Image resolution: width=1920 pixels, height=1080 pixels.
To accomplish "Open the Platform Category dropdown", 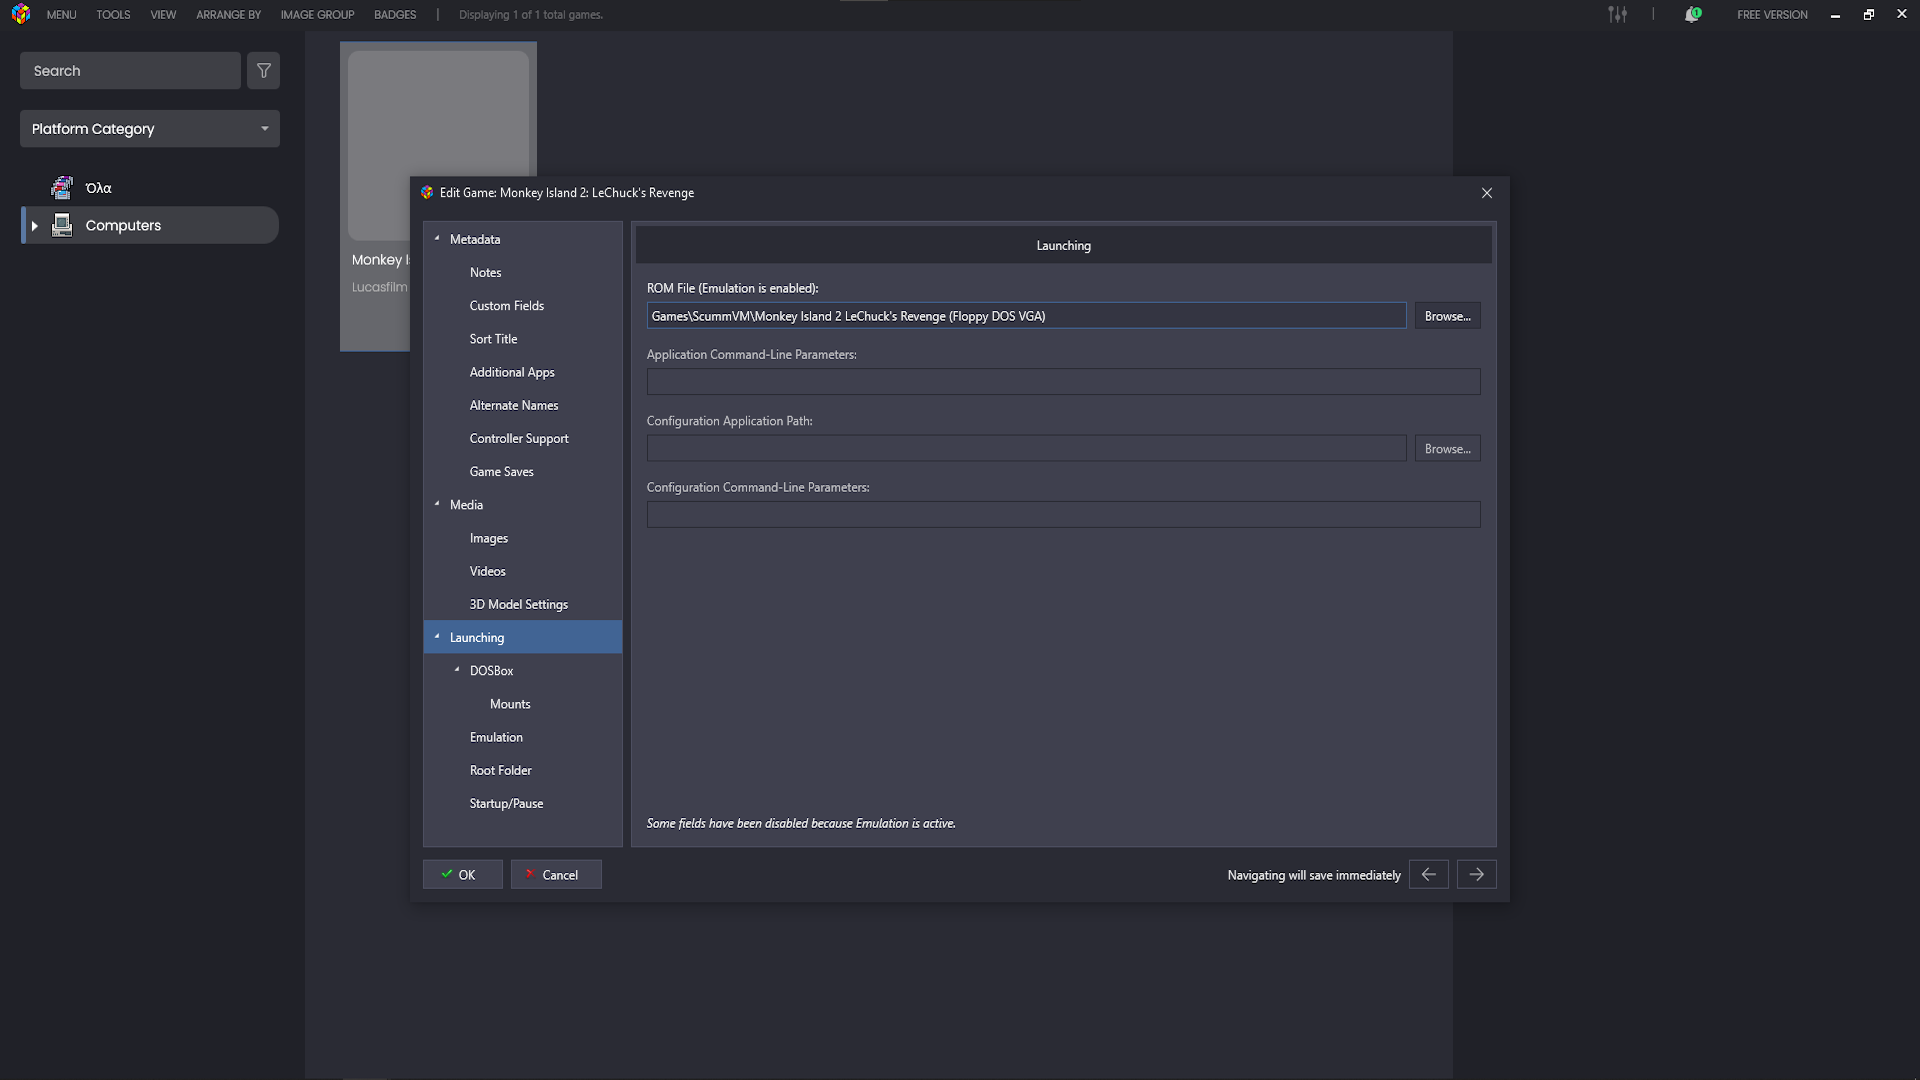I will (x=150, y=129).
